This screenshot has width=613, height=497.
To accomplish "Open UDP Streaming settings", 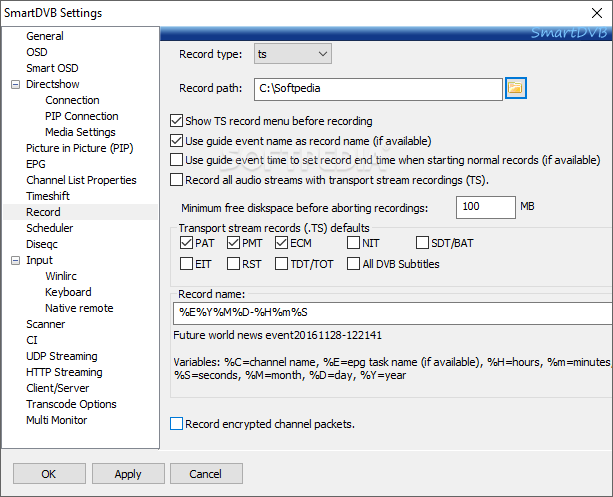I will pos(61,356).
